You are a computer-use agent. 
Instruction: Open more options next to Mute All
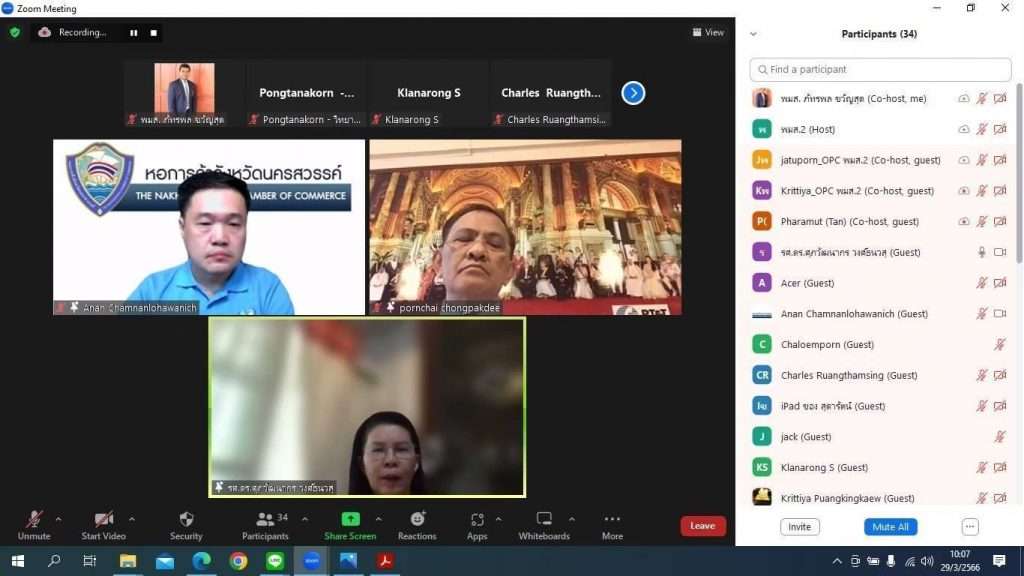pyautogui.click(x=970, y=526)
